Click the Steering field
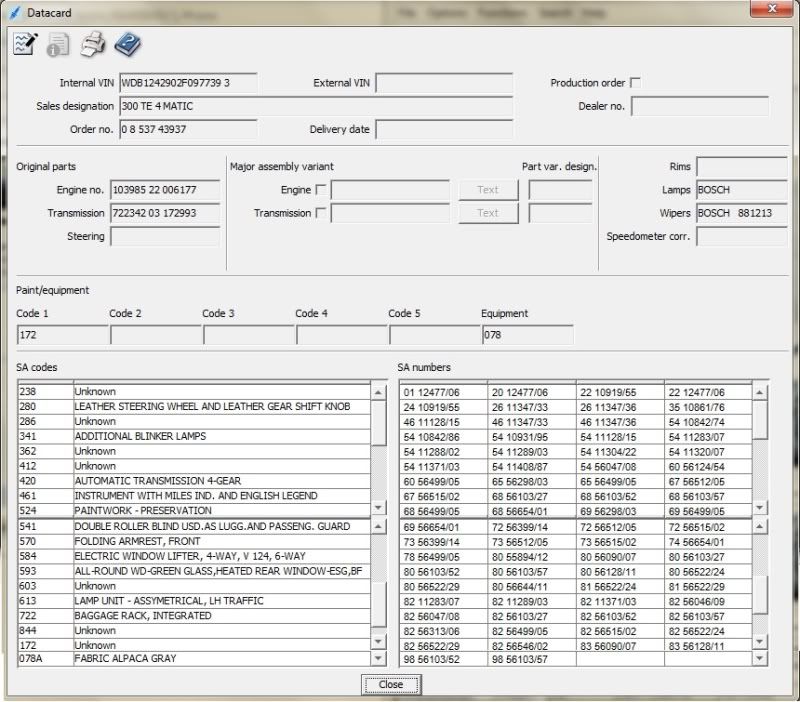This screenshot has height=702, width=800. [165, 236]
